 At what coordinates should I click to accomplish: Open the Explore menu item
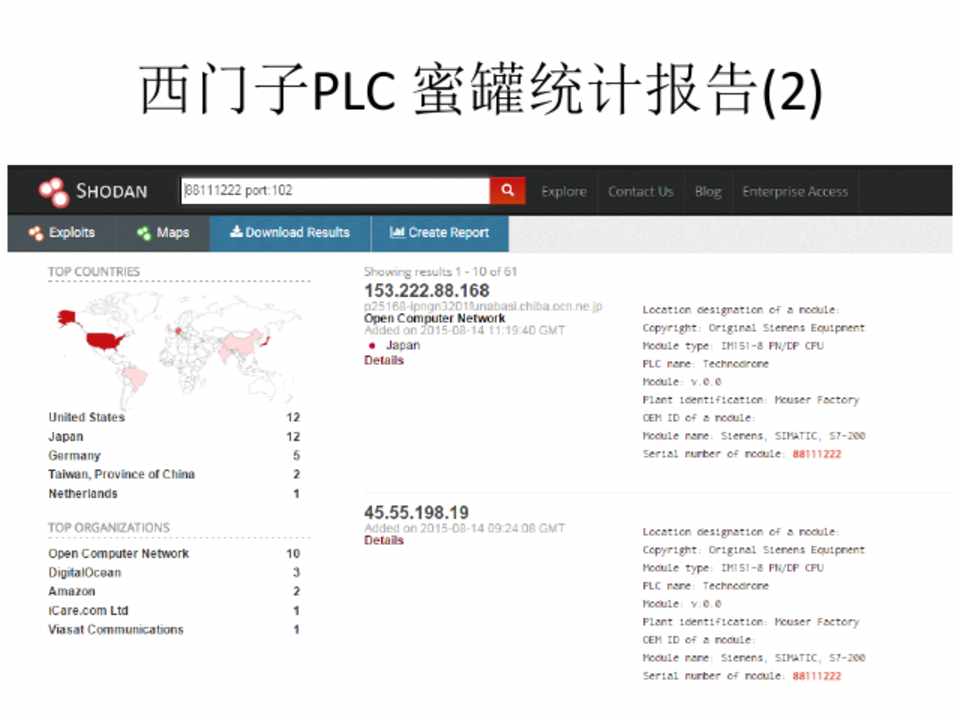(x=564, y=192)
